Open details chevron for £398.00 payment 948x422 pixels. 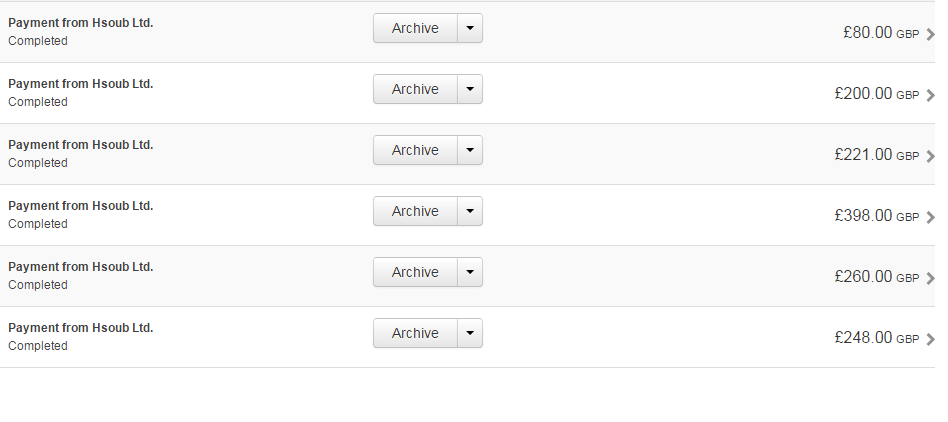tap(931, 217)
